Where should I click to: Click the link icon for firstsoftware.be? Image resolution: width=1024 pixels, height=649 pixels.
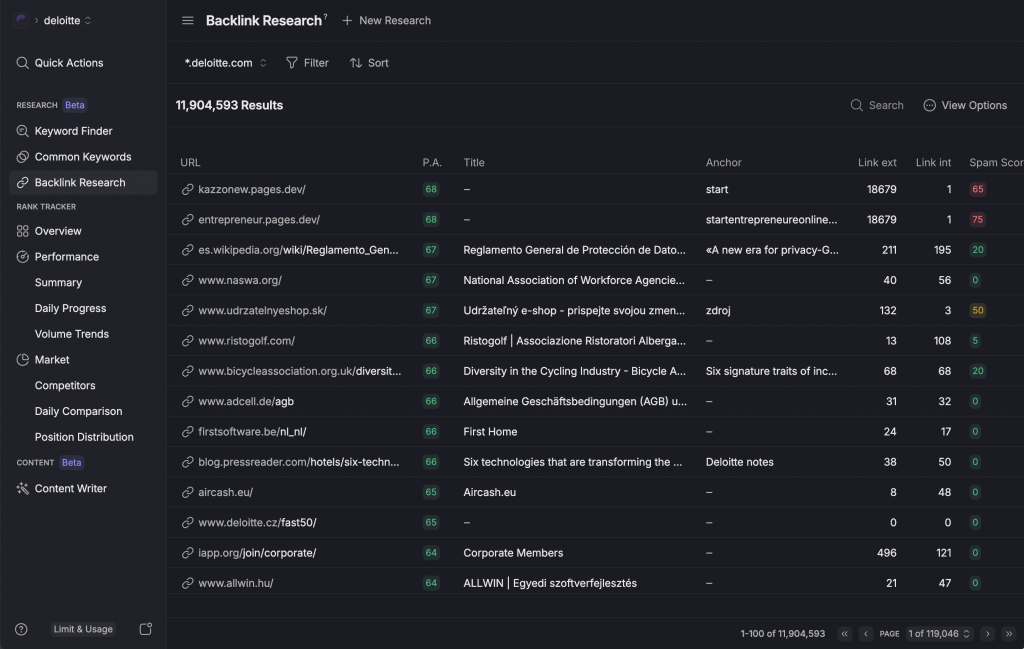point(187,432)
